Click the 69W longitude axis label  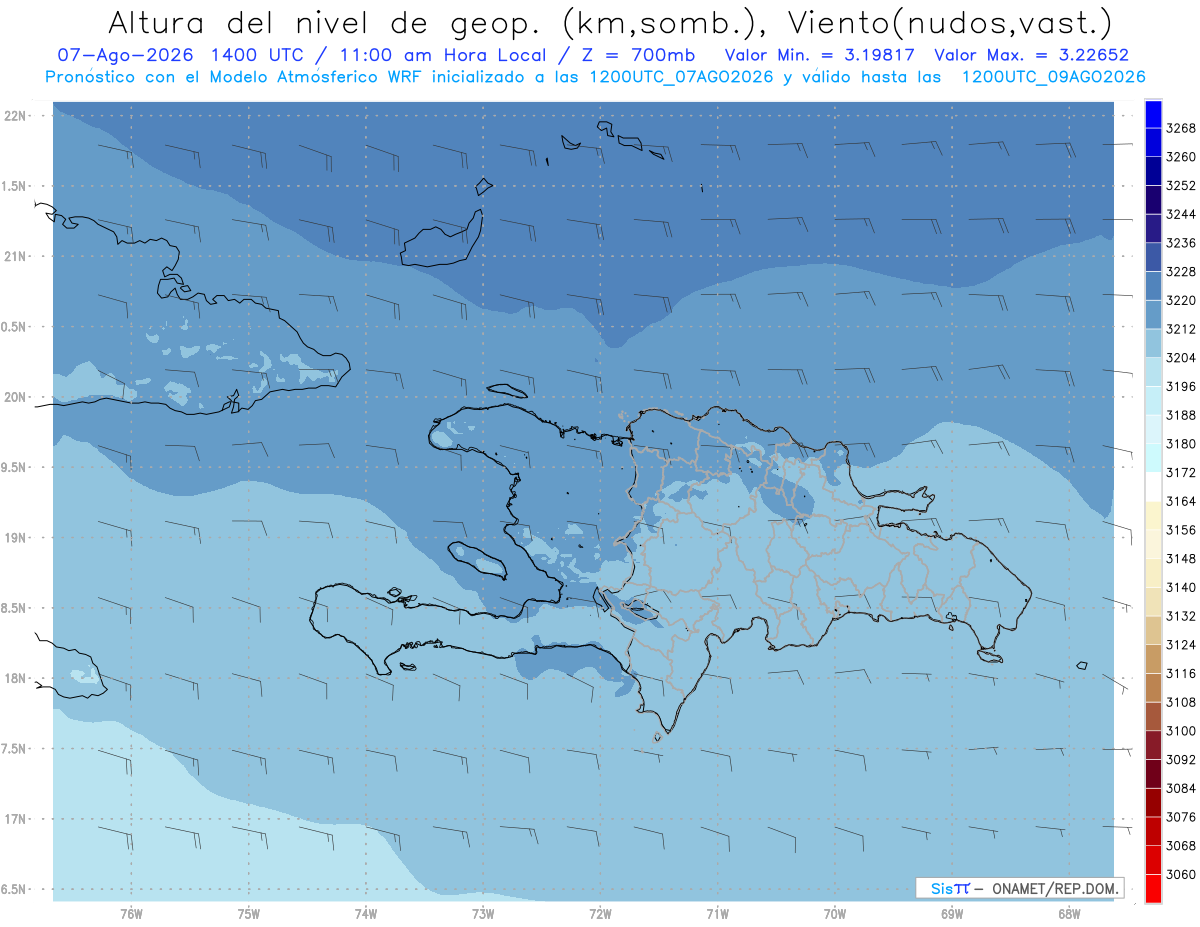click(x=952, y=914)
